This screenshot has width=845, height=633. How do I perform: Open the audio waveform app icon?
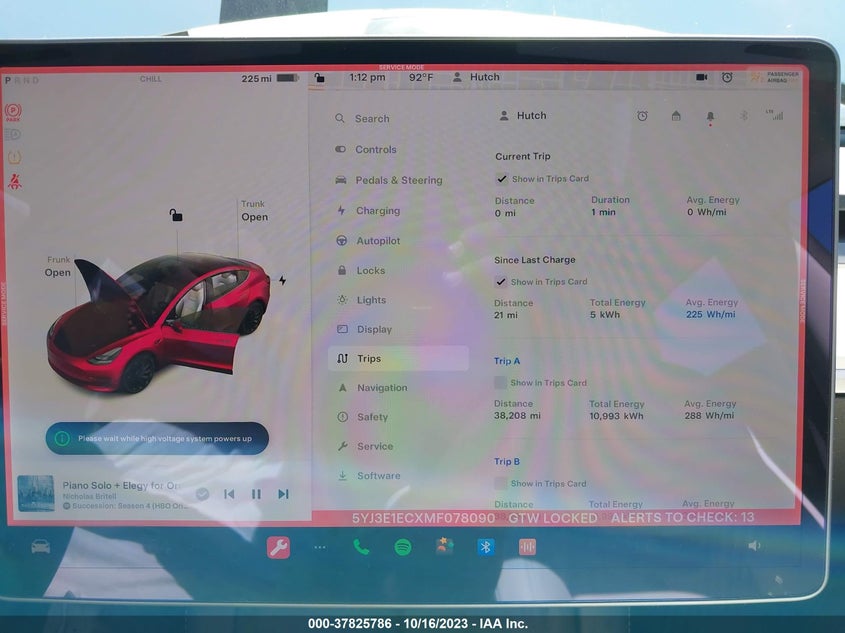tap(527, 547)
